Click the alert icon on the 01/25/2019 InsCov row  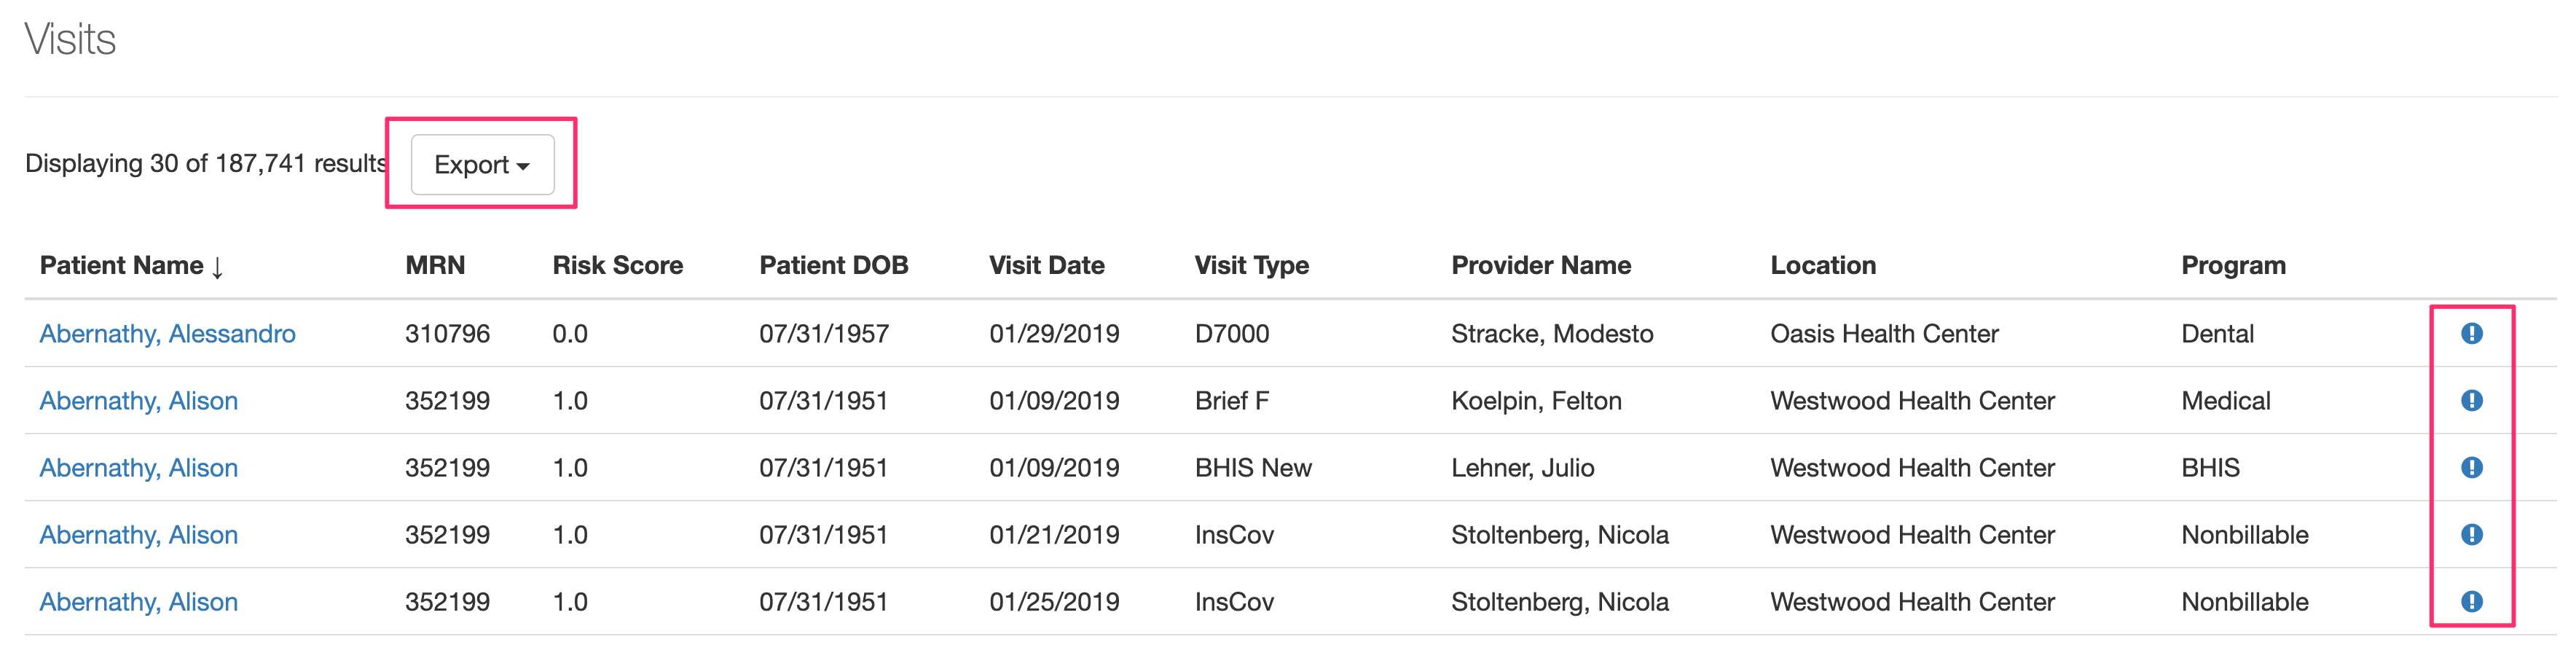[x=2471, y=601]
